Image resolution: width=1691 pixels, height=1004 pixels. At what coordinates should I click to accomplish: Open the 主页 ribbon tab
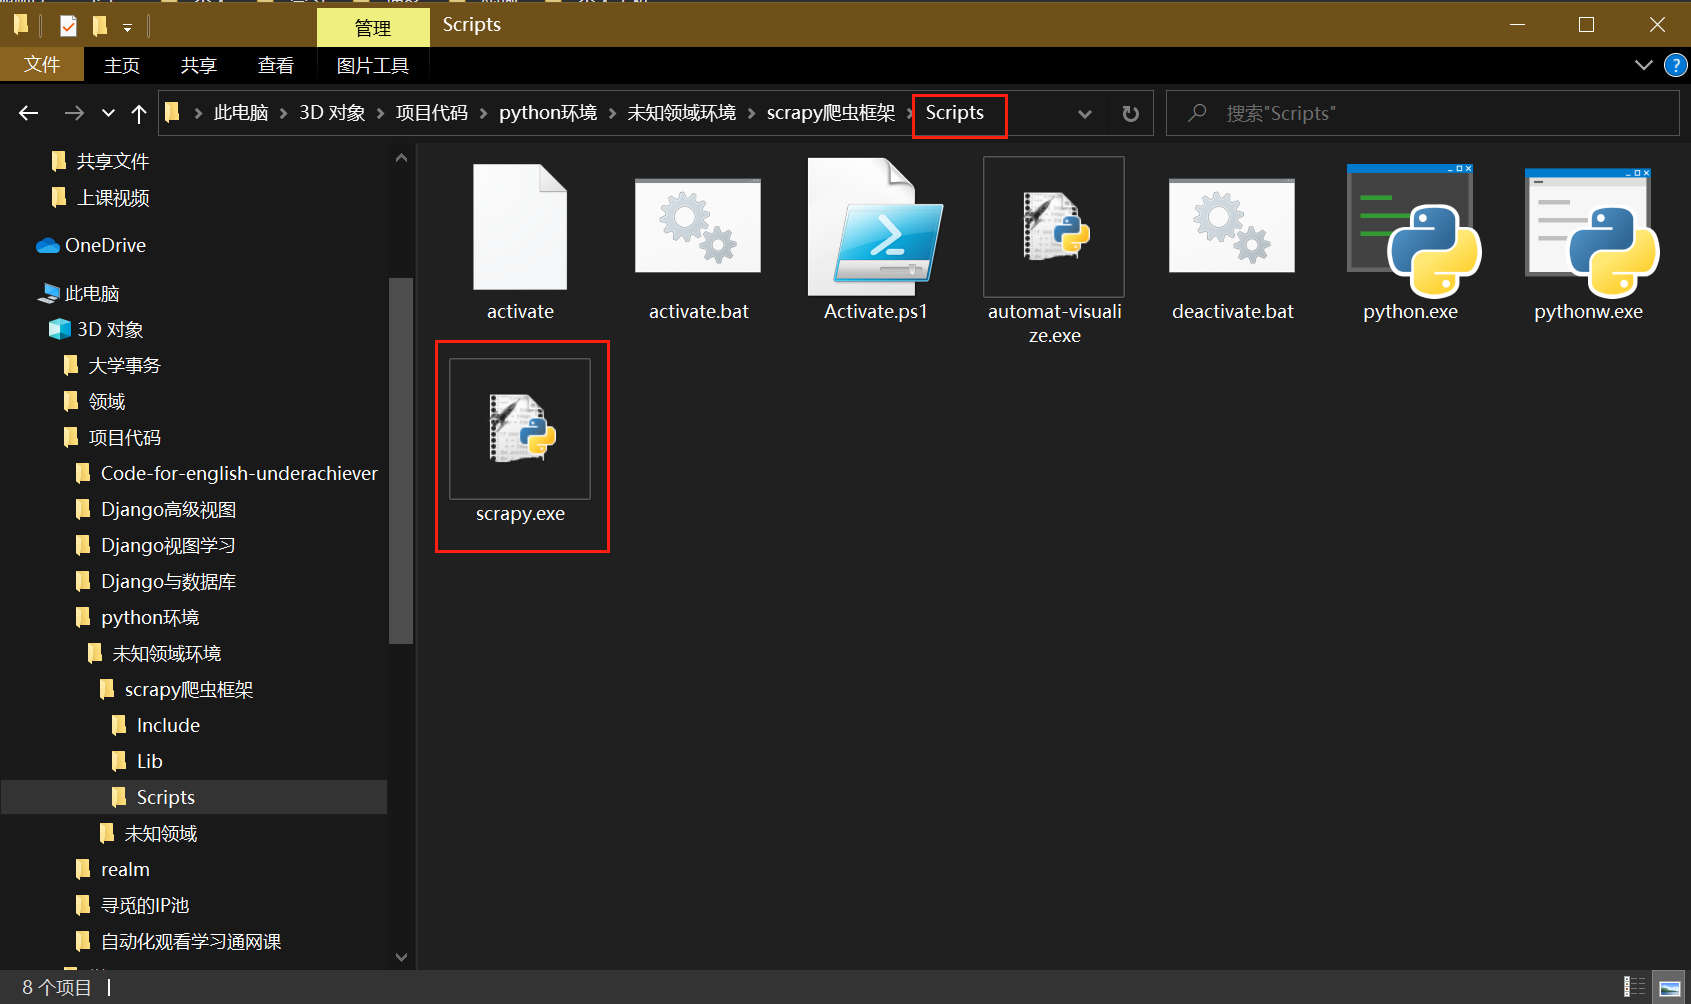[x=122, y=65]
